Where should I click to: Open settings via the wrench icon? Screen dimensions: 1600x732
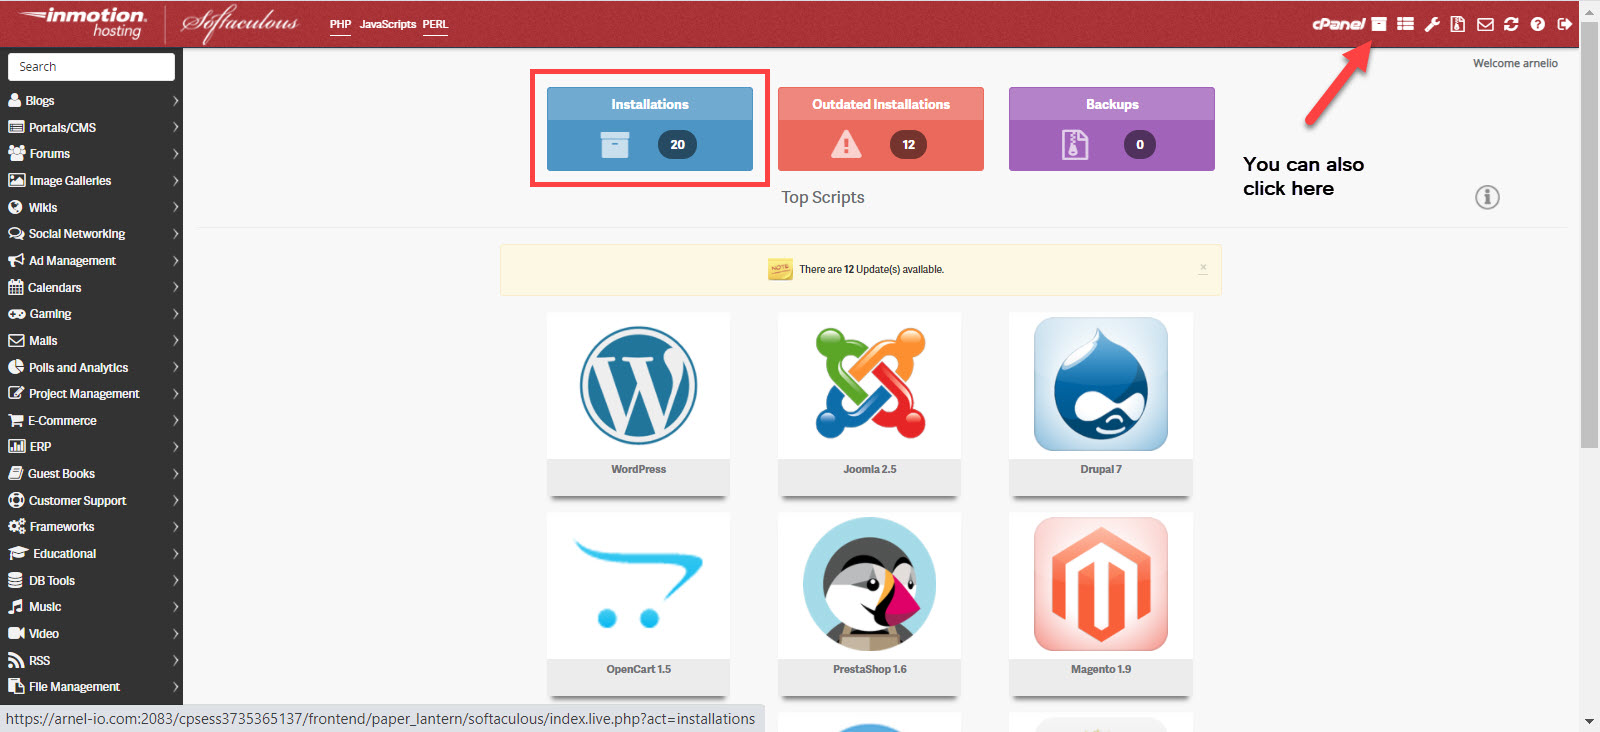point(1432,24)
